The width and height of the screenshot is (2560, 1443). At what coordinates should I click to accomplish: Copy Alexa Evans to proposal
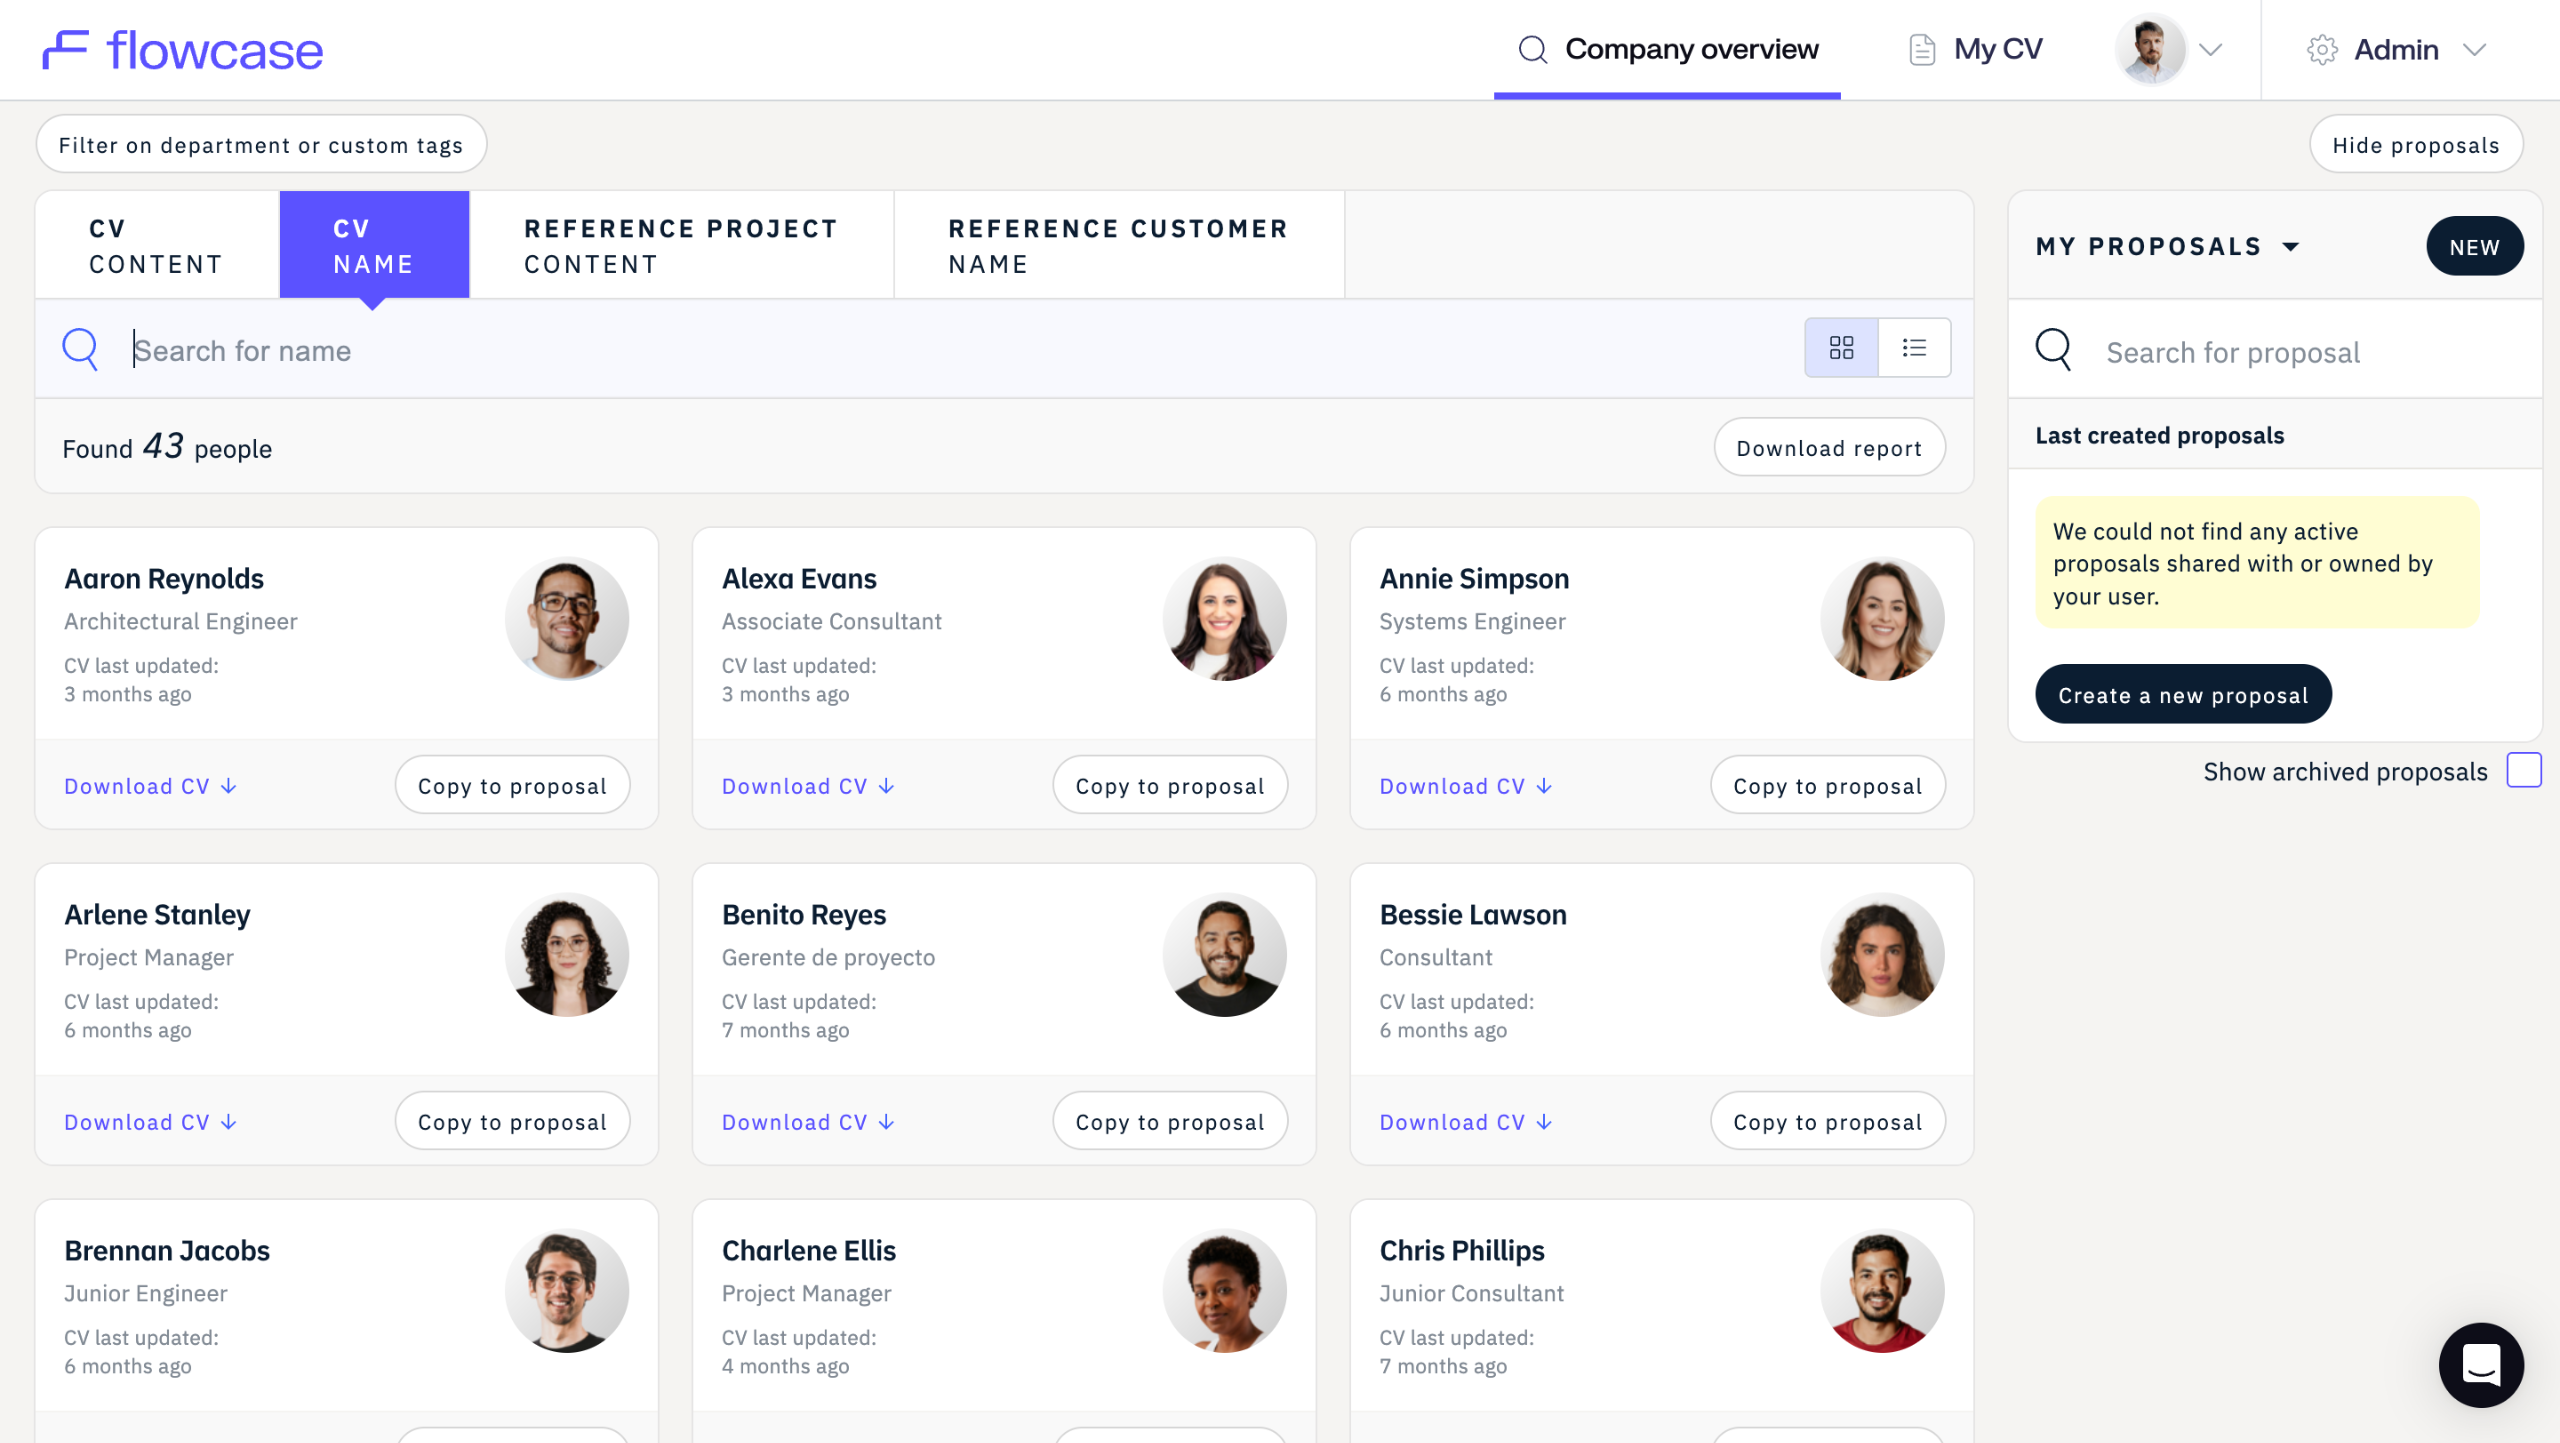(x=1169, y=786)
